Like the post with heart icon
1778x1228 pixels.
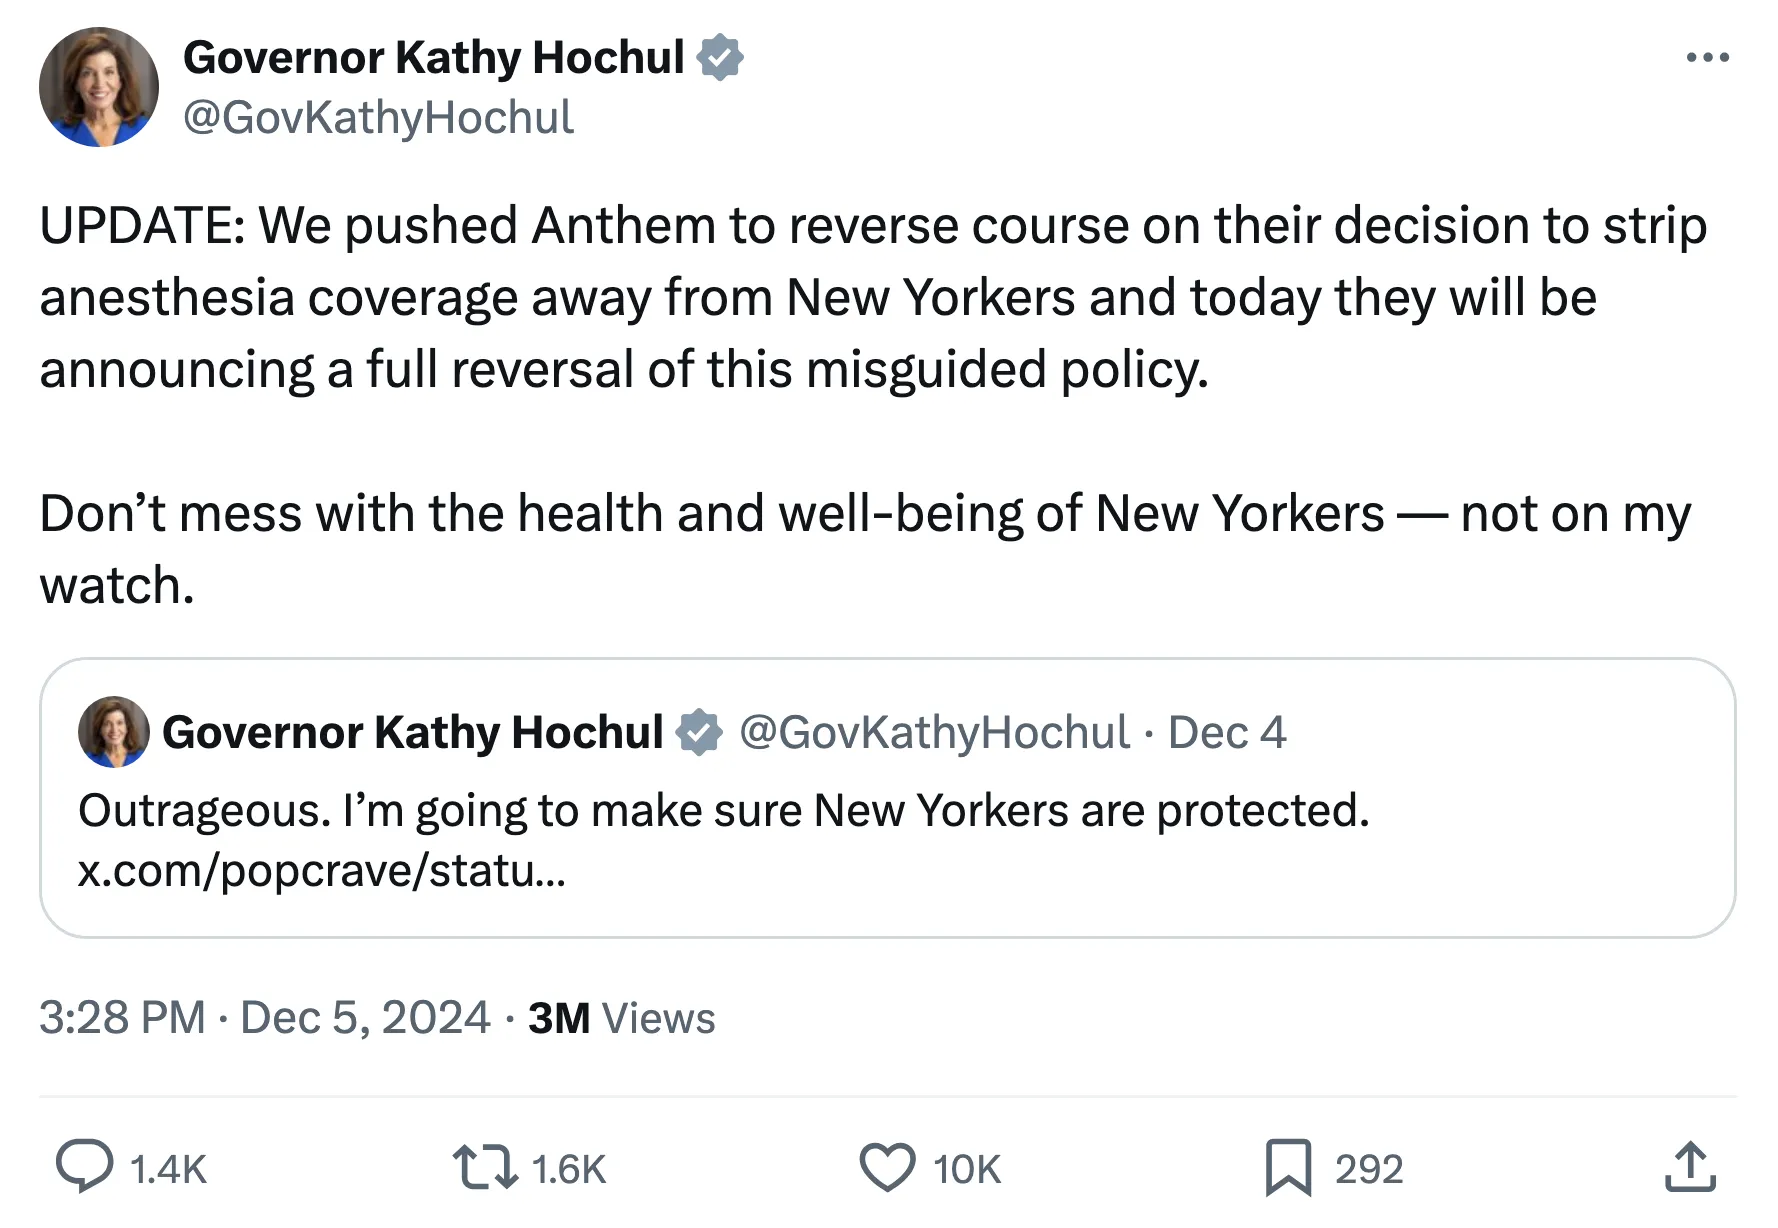pos(887,1167)
